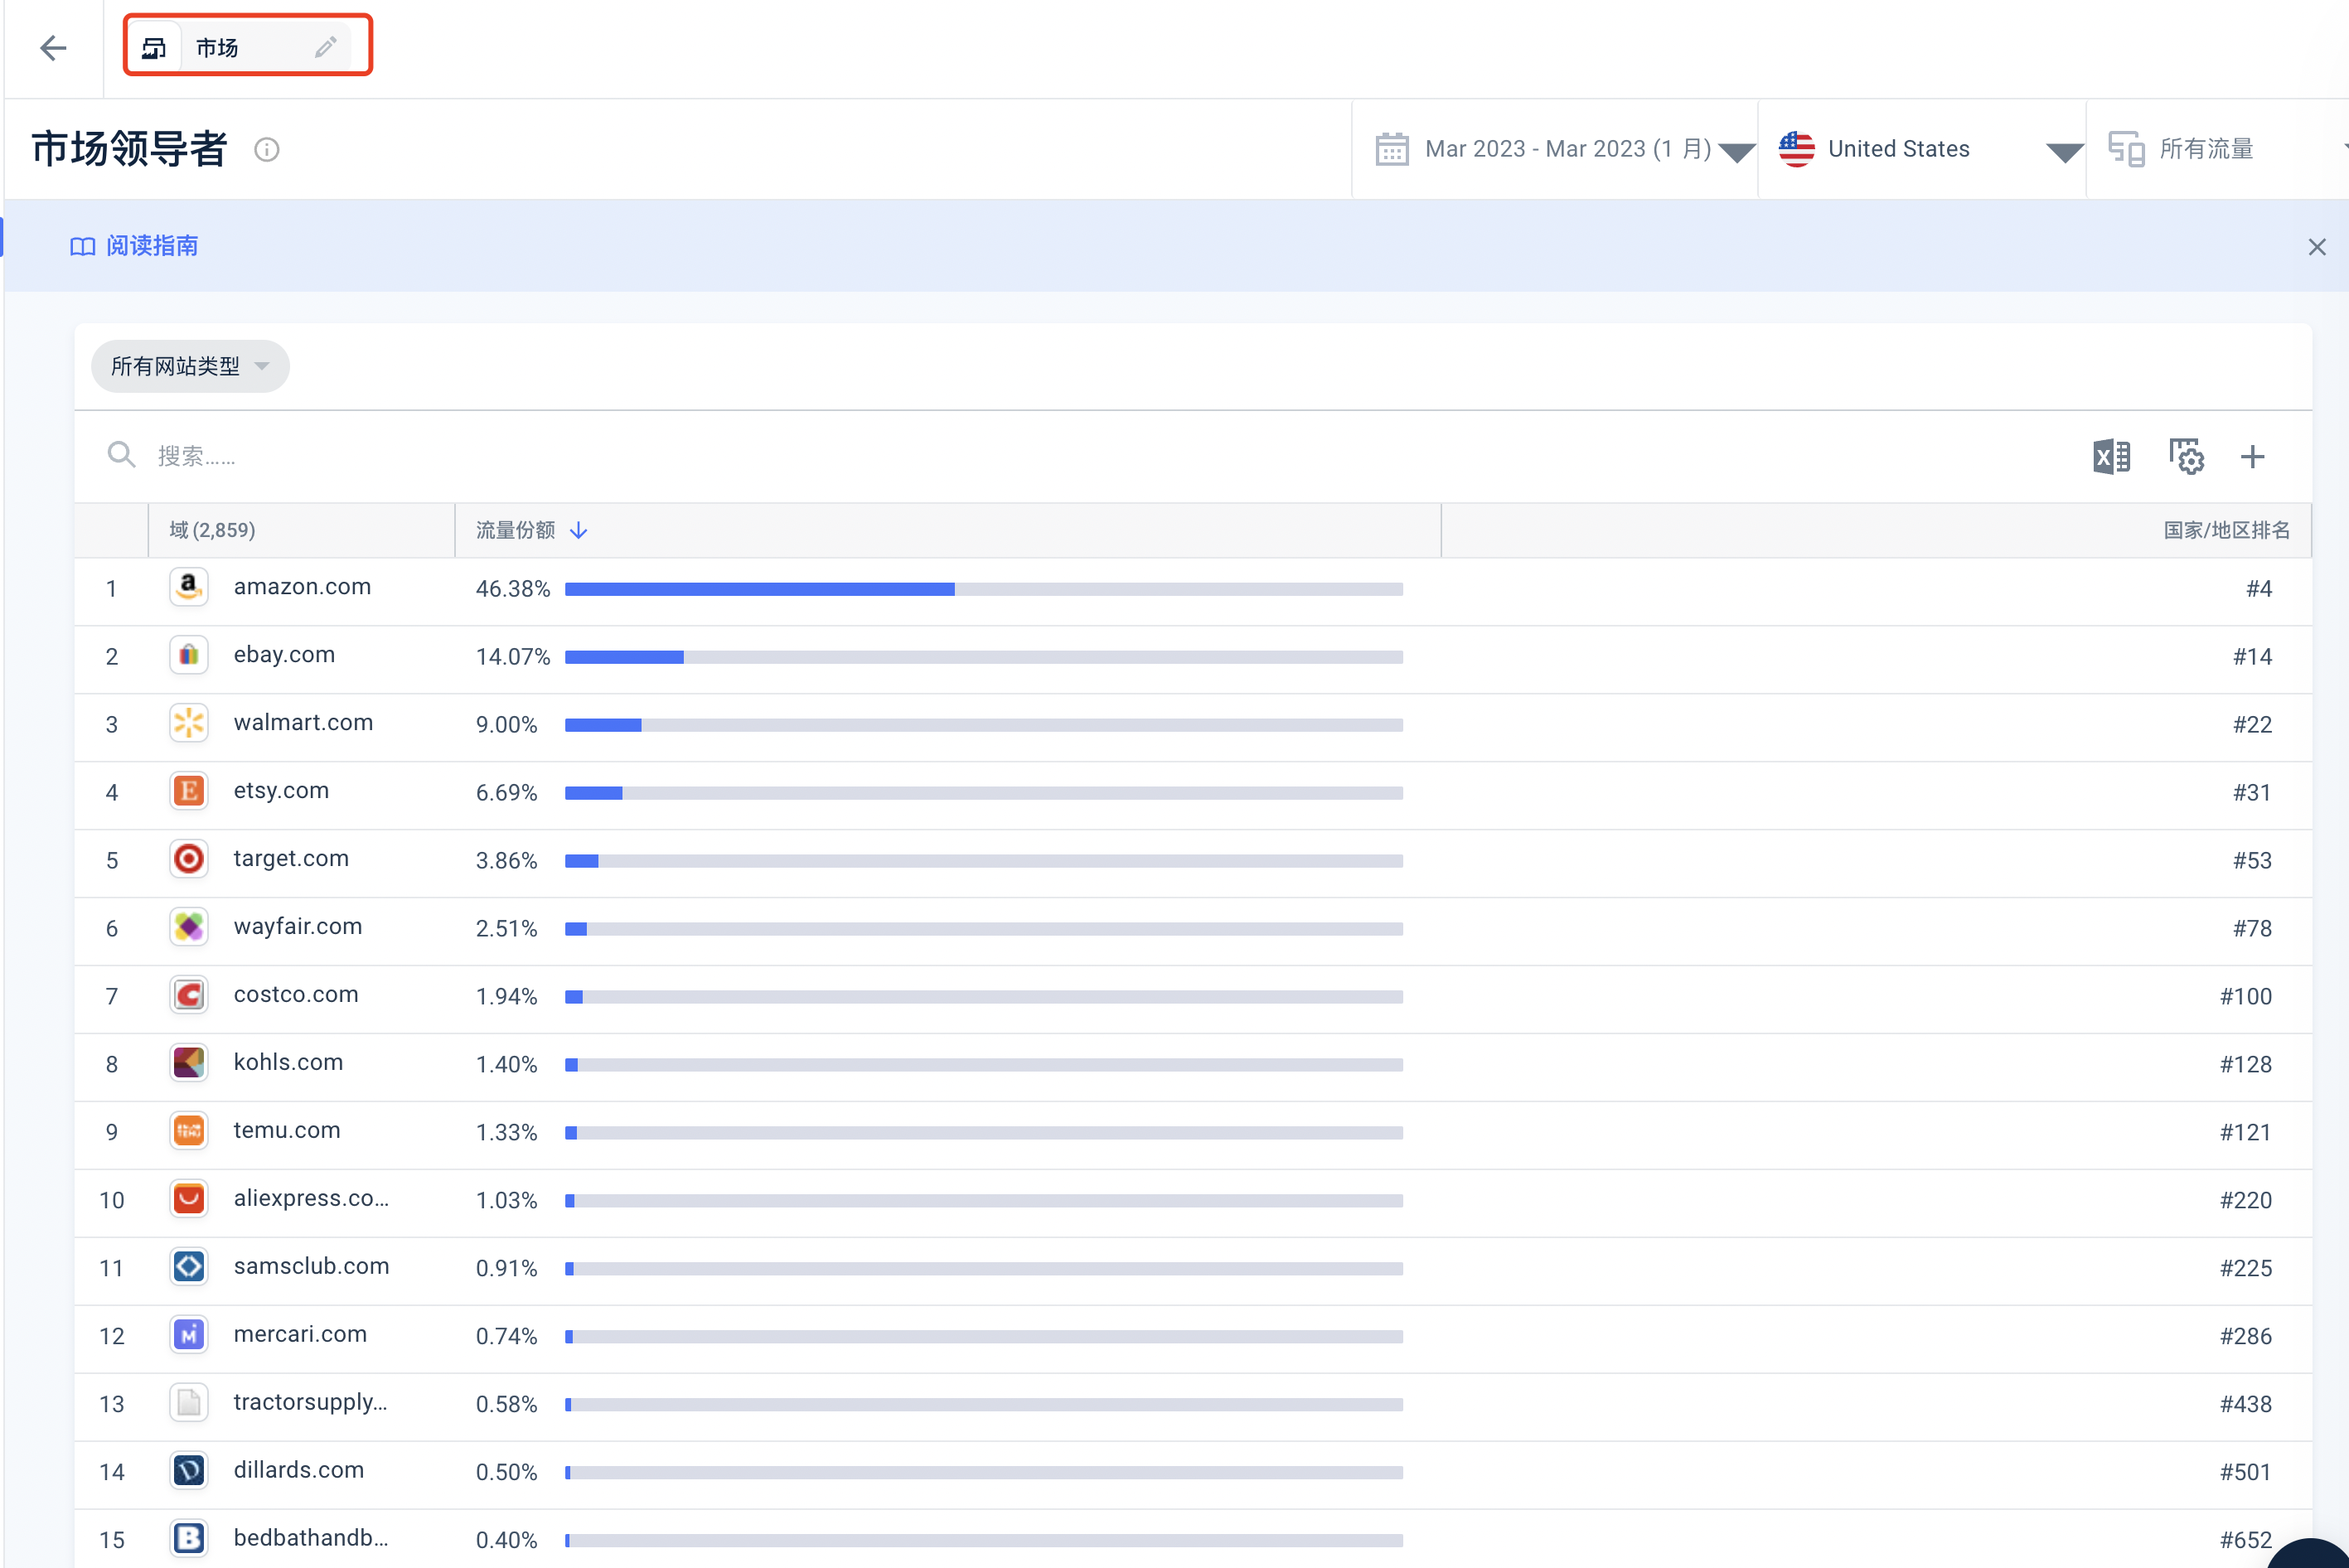Expand the United States country dropdown
The image size is (2349, 1568).
point(2064,152)
